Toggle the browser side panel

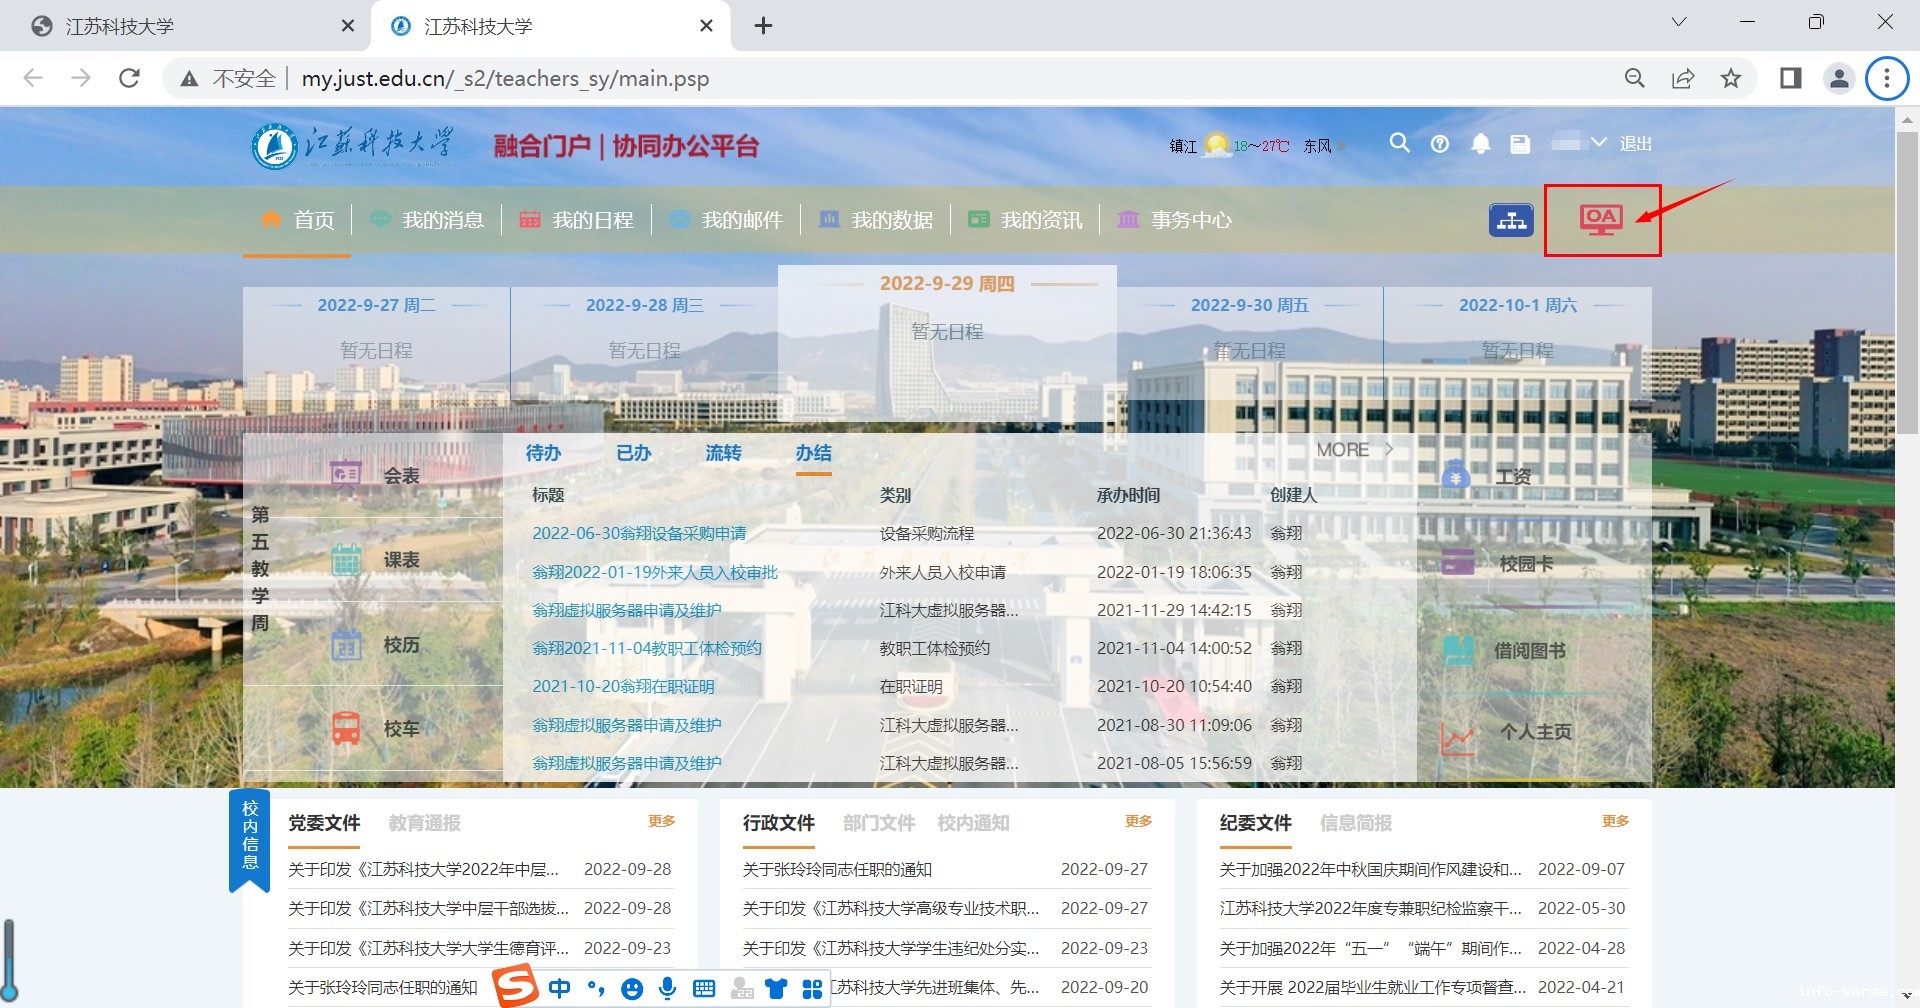pos(1790,78)
